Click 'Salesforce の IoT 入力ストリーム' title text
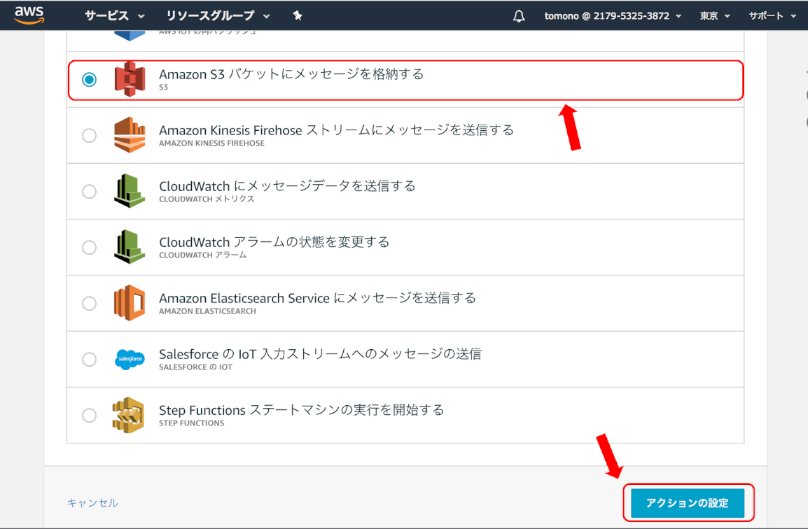Image resolution: width=808 pixels, height=529 pixels. (320, 354)
